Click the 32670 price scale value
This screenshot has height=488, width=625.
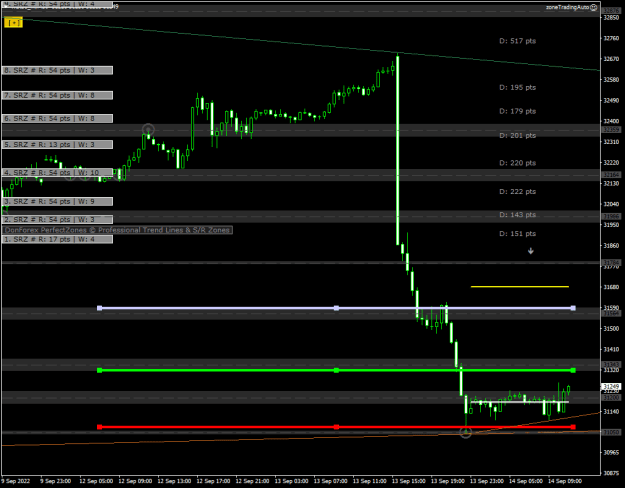click(611, 59)
